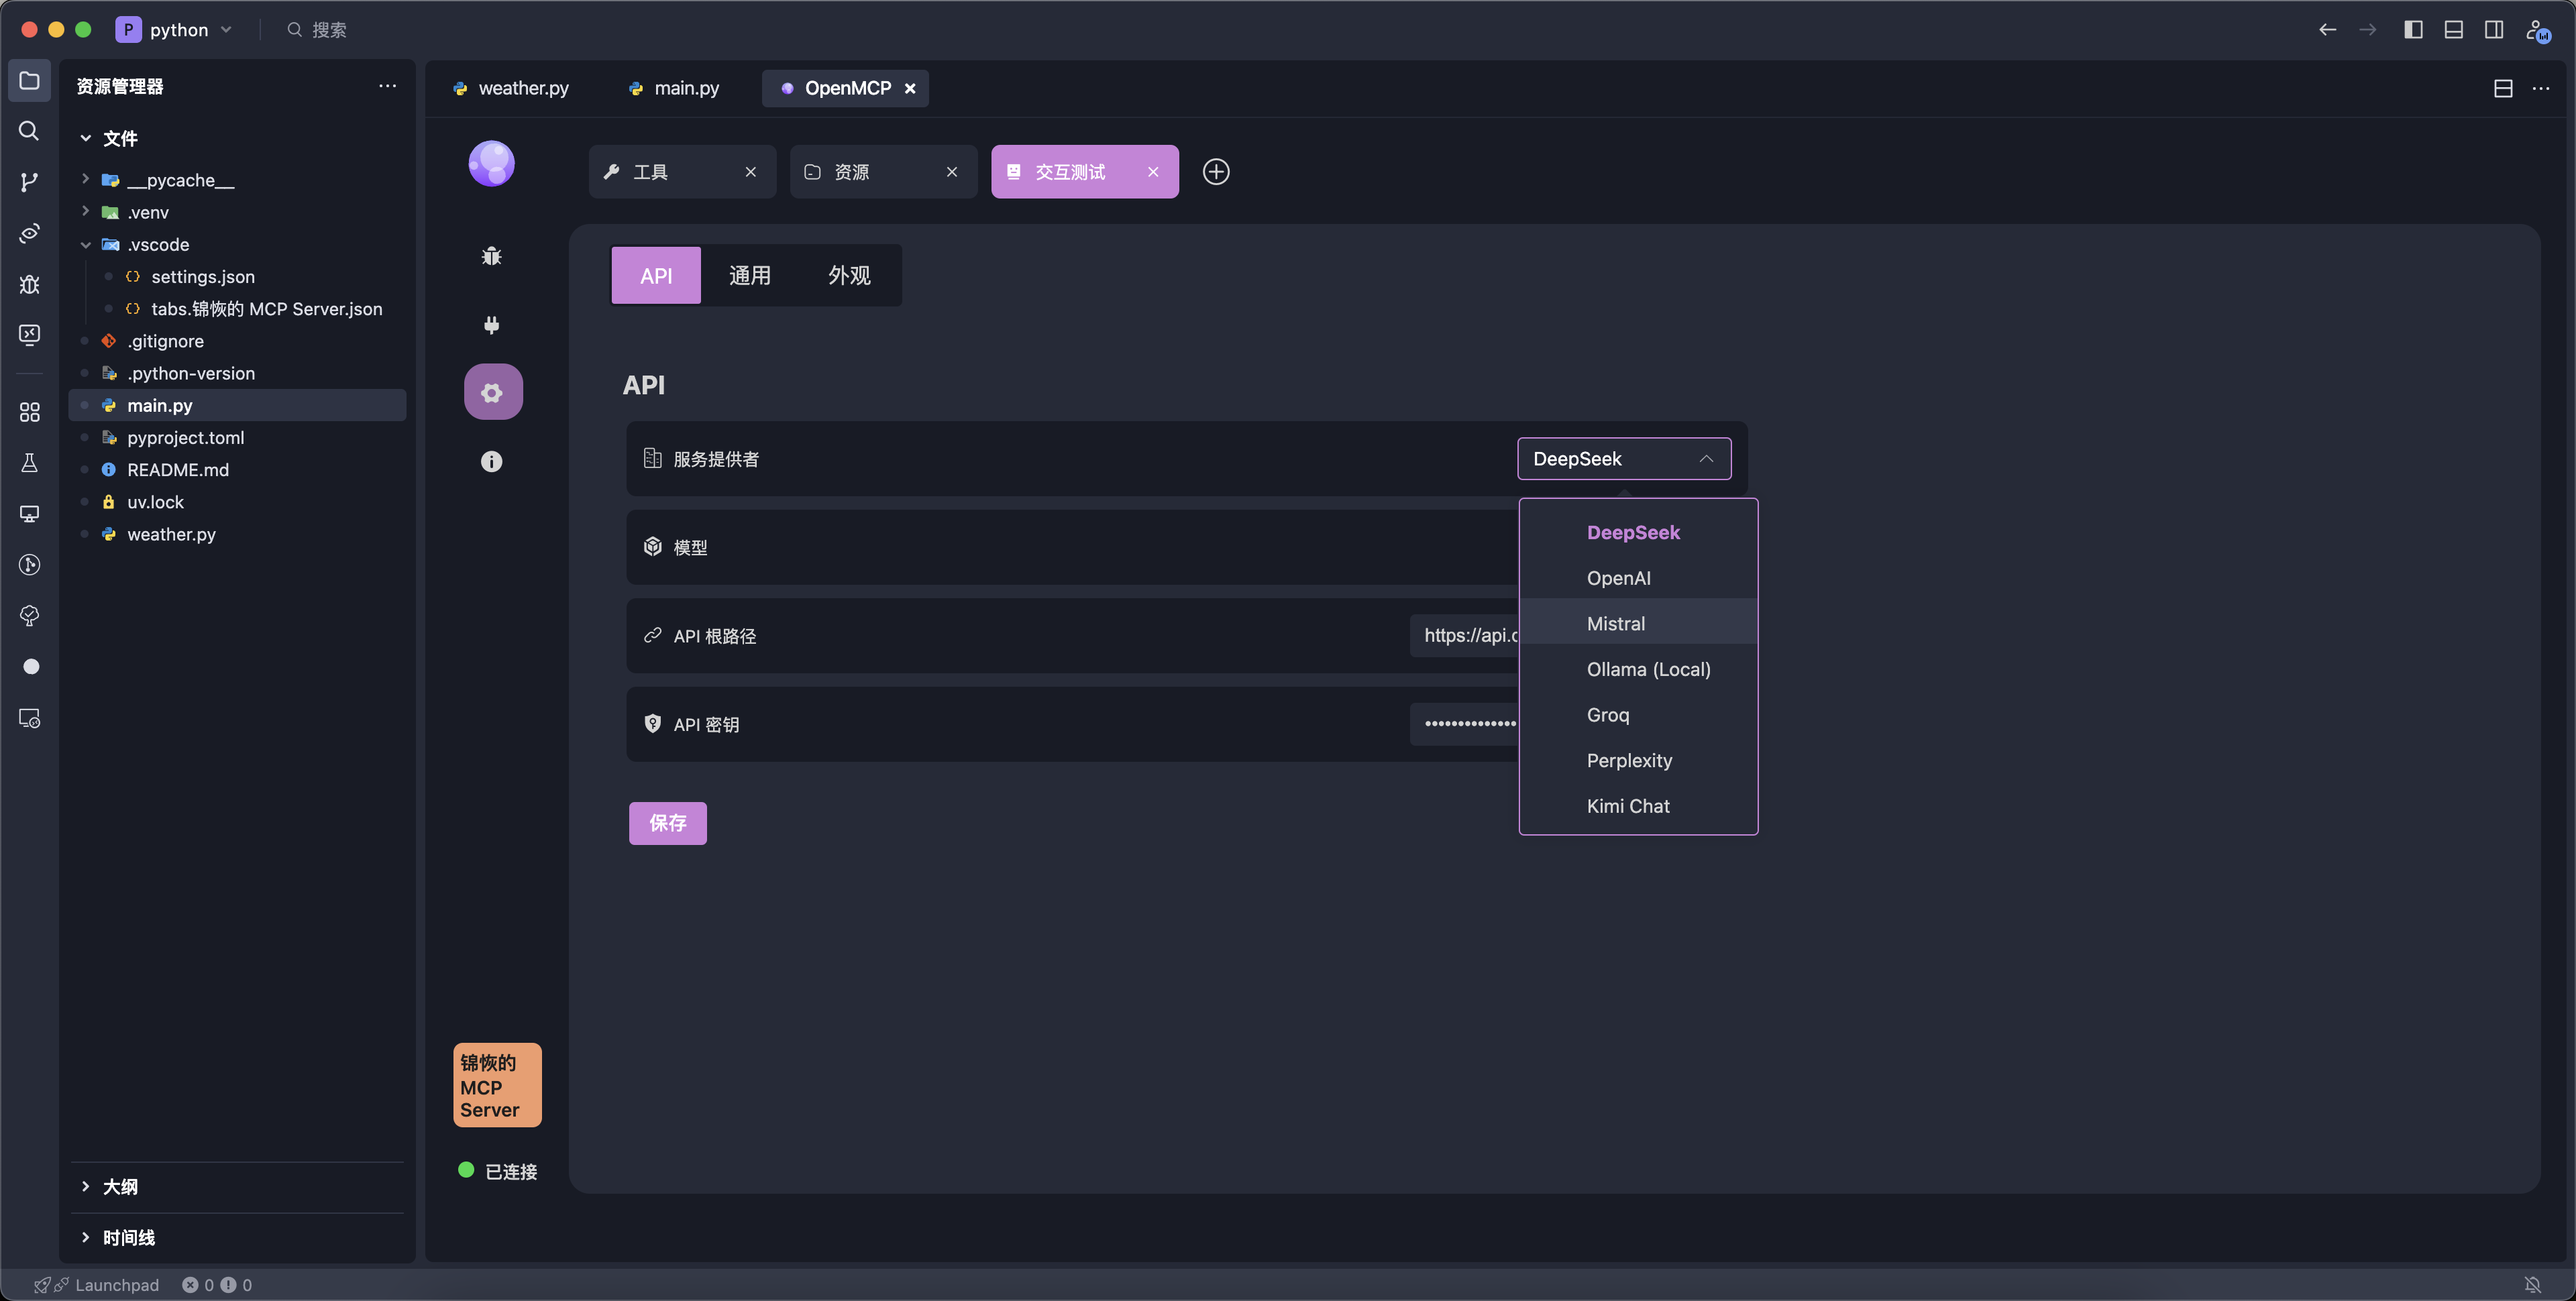The width and height of the screenshot is (2576, 1301).
Task: Open the Testing flask icon
Action: (30, 463)
